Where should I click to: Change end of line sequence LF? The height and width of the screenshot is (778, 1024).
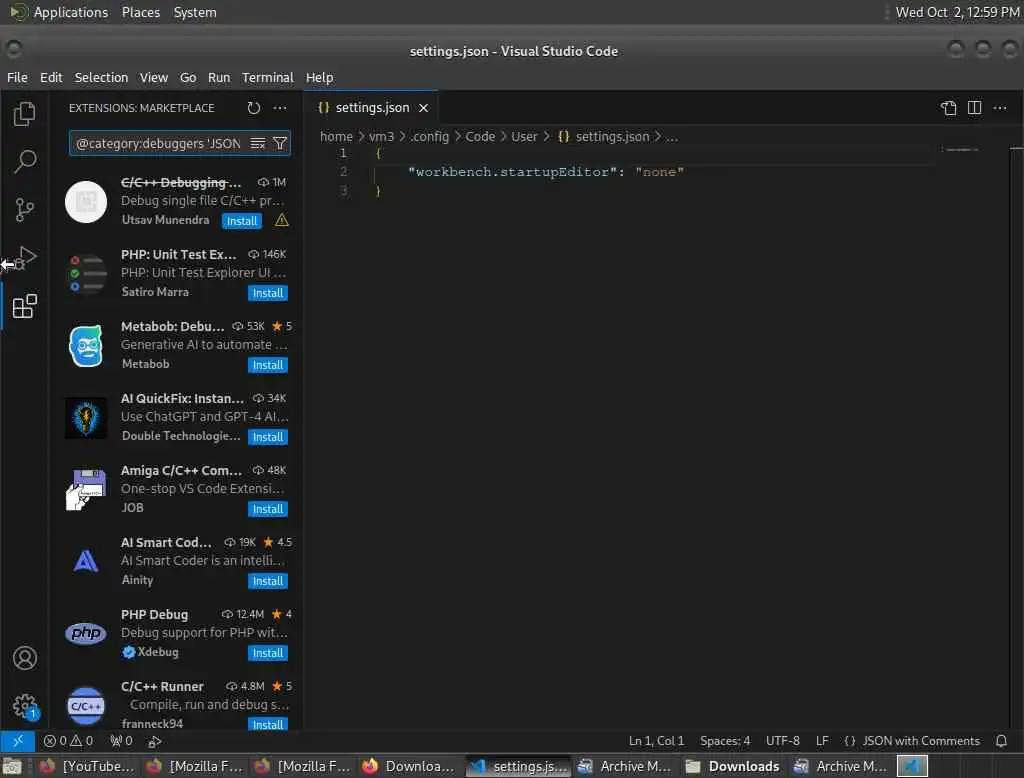pyautogui.click(x=822, y=741)
